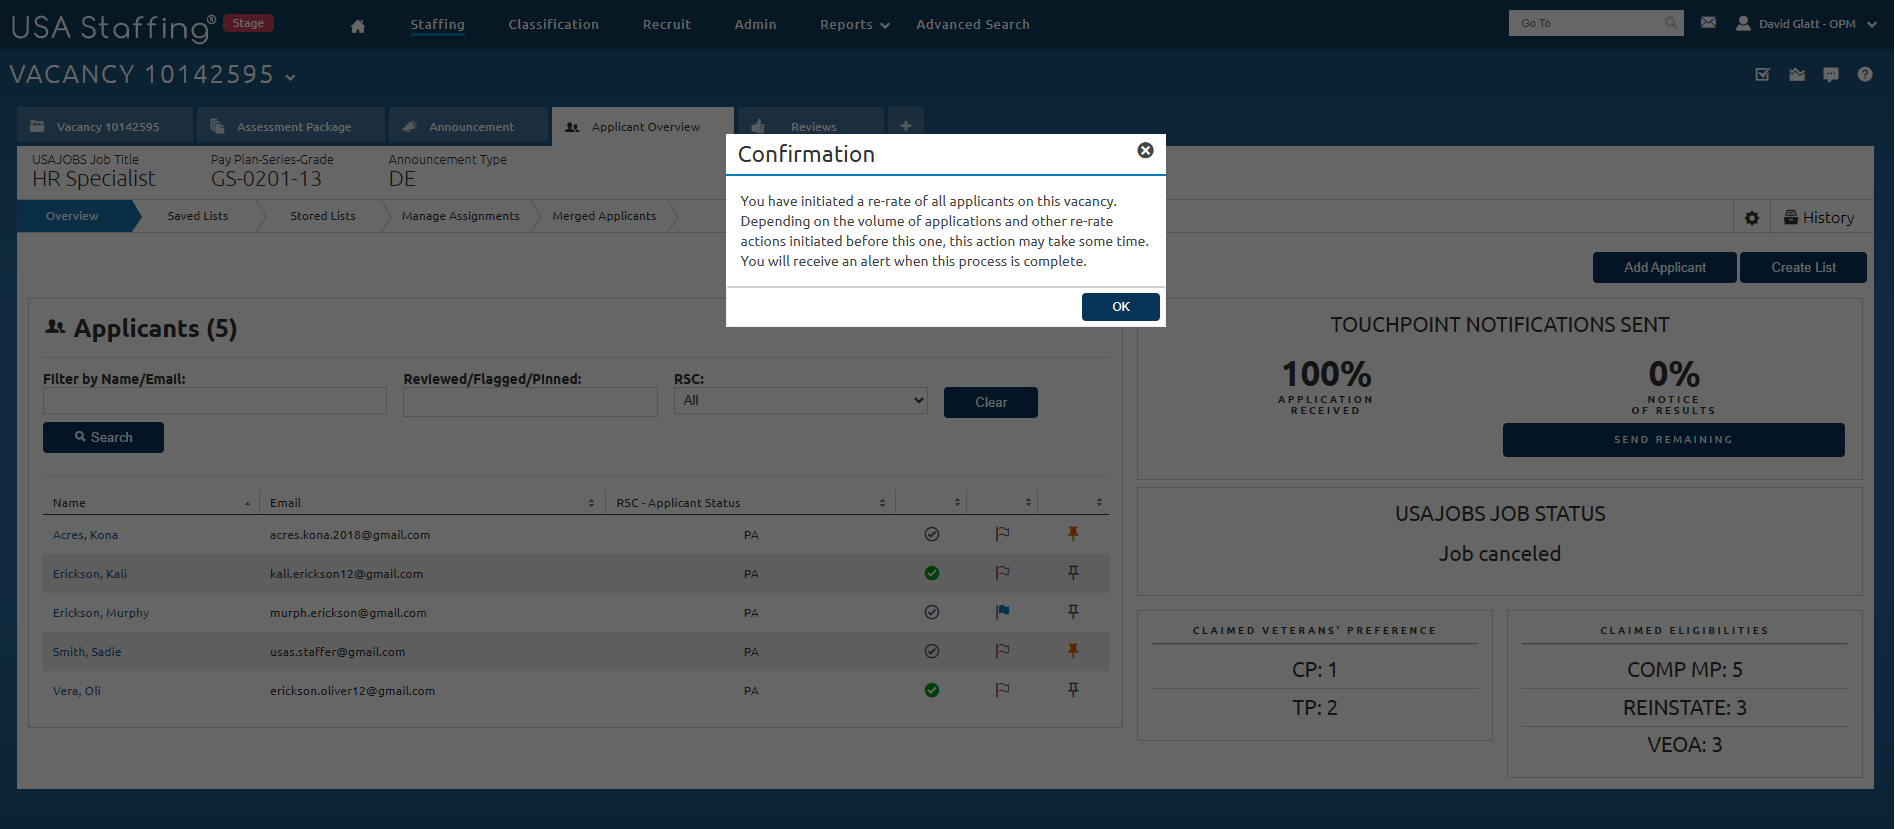
Task: Sort by RSC - Applicant Status column
Action: coord(750,503)
